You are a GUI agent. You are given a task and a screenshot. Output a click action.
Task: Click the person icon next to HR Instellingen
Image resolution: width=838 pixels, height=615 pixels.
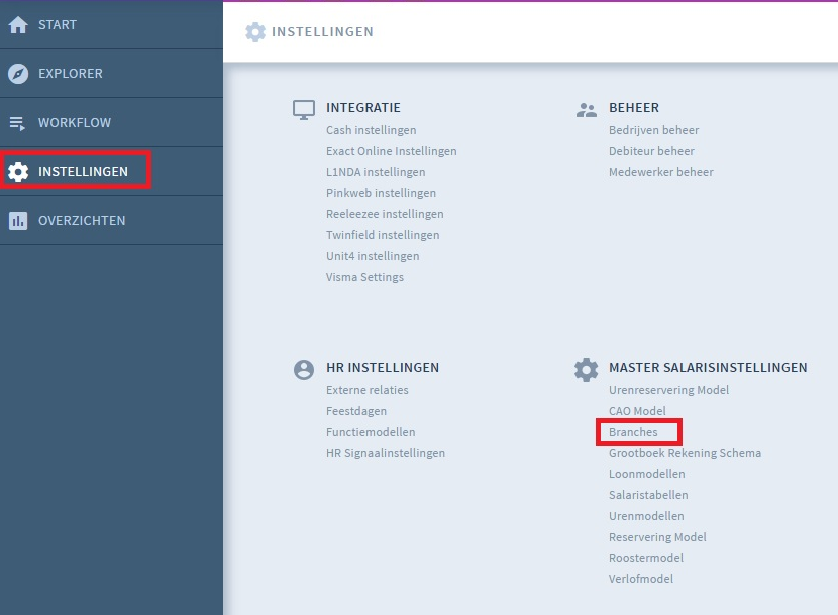point(304,369)
